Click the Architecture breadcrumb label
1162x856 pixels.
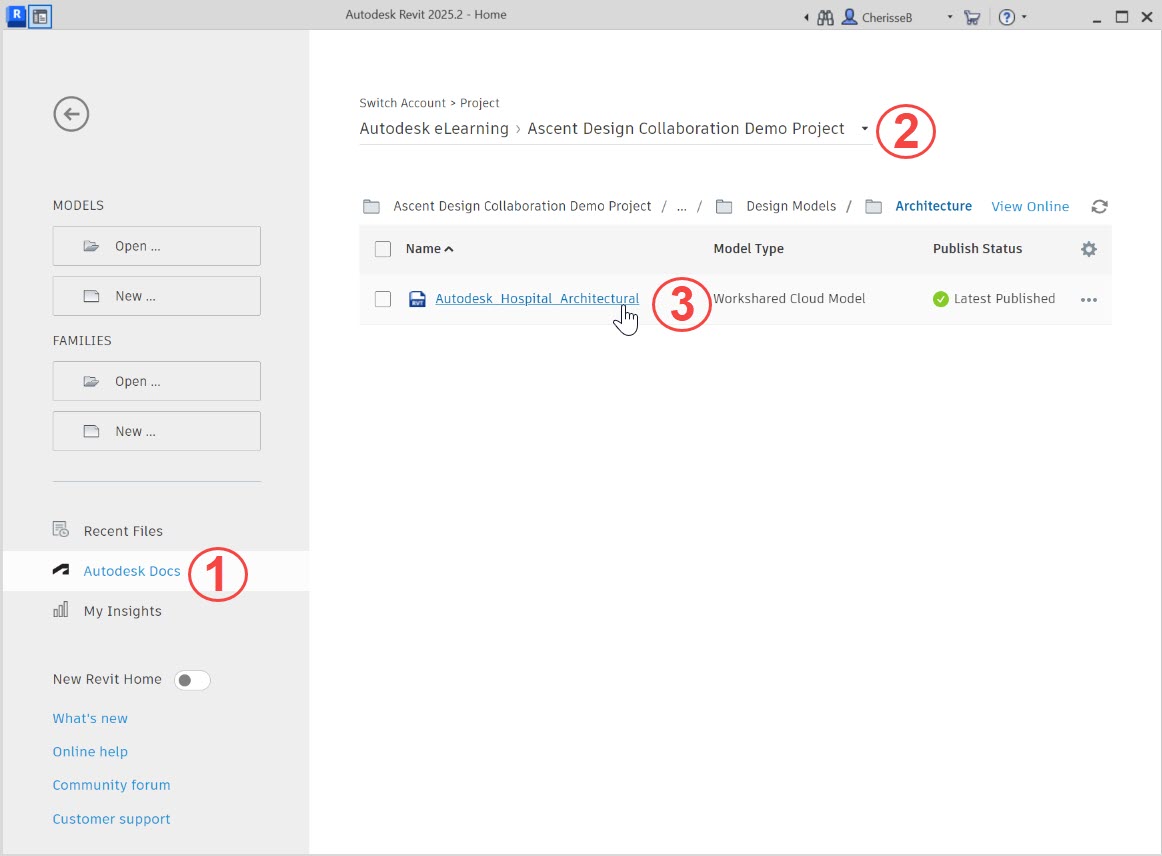933,206
